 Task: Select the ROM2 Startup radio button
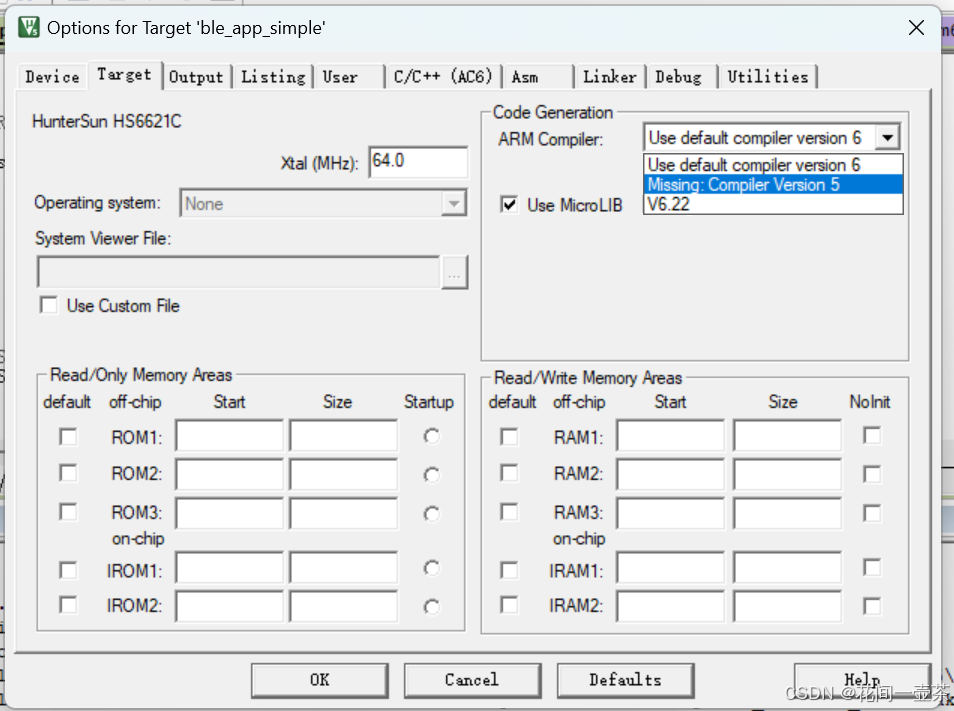[x=431, y=475]
